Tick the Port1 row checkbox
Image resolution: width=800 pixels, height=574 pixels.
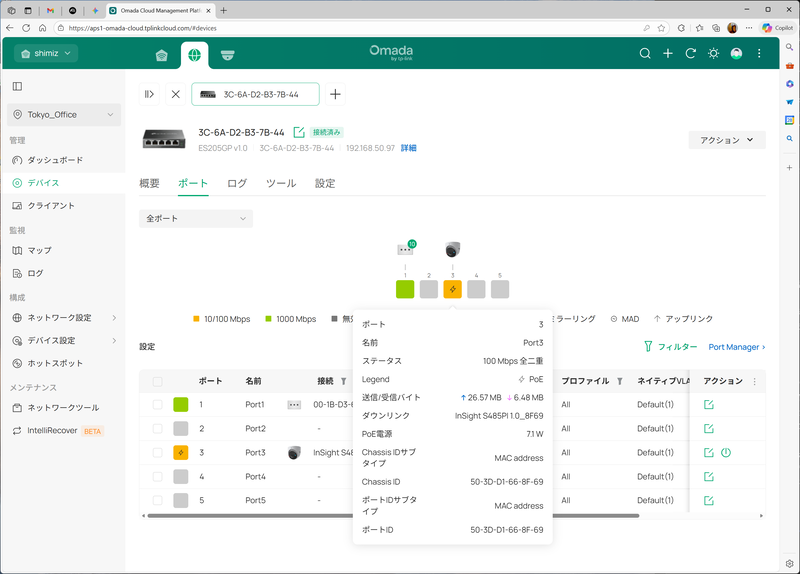[x=158, y=405]
